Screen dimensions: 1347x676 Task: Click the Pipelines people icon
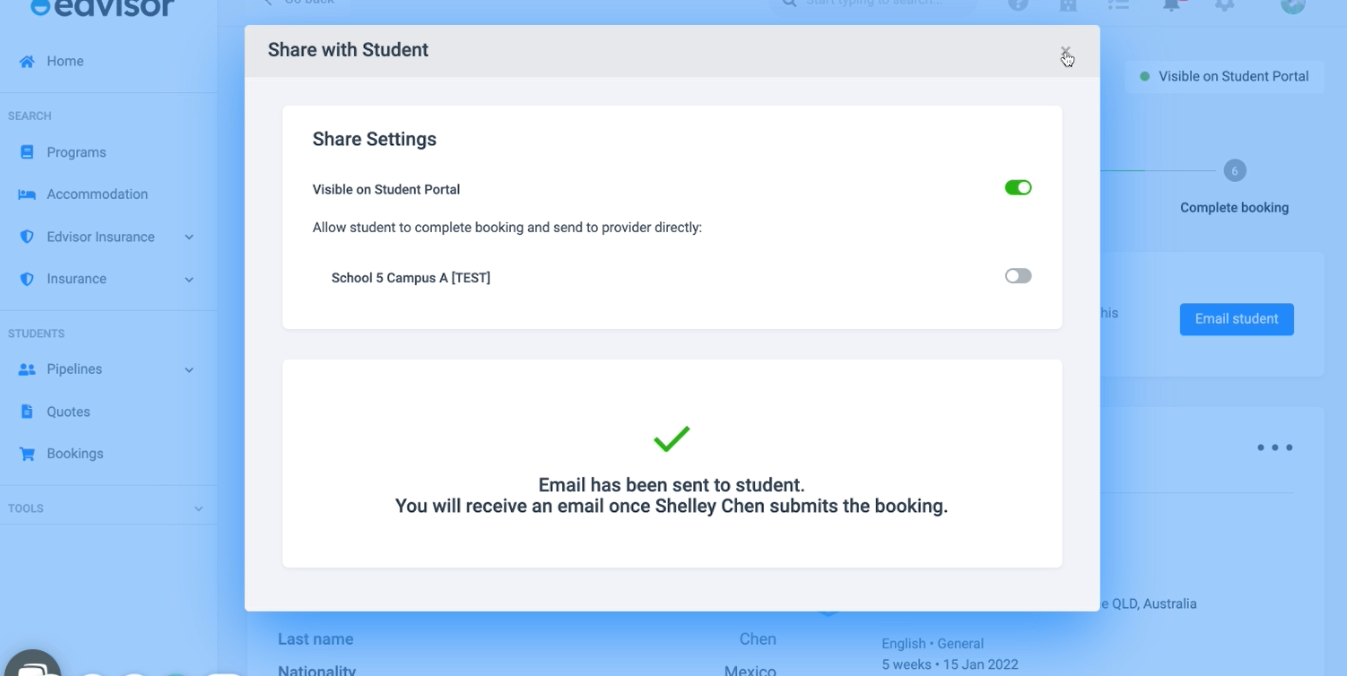click(27, 370)
